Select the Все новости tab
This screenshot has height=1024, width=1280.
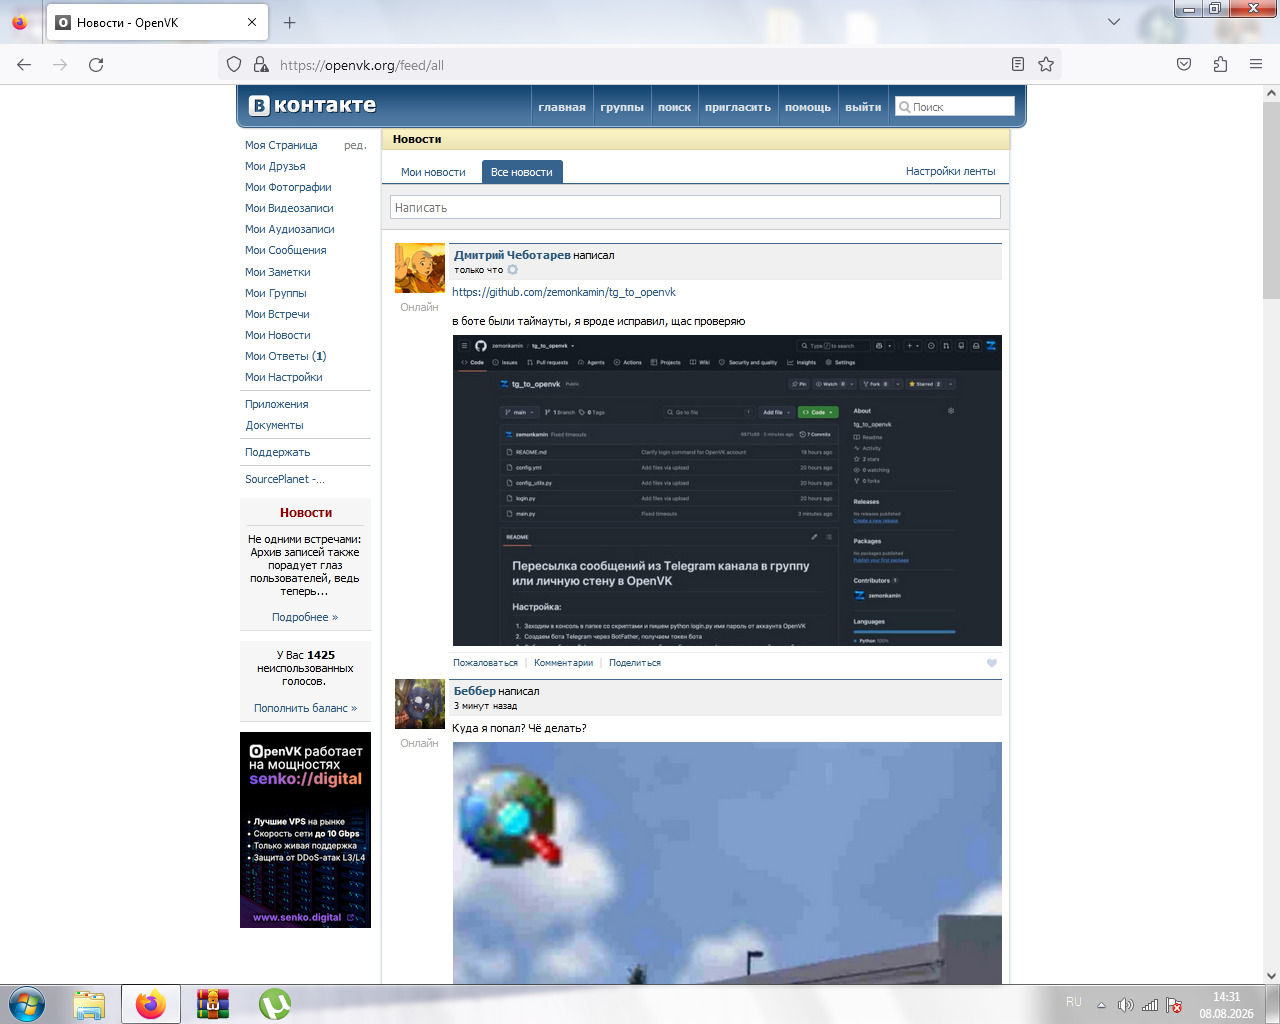(x=522, y=172)
